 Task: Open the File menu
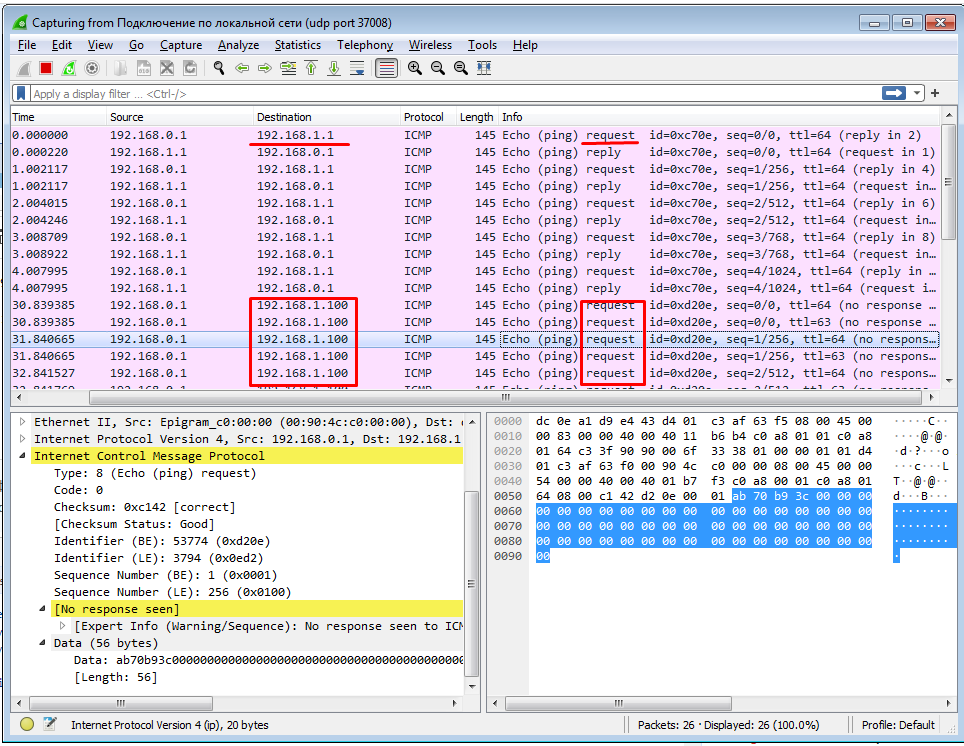(x=27, y=45)
